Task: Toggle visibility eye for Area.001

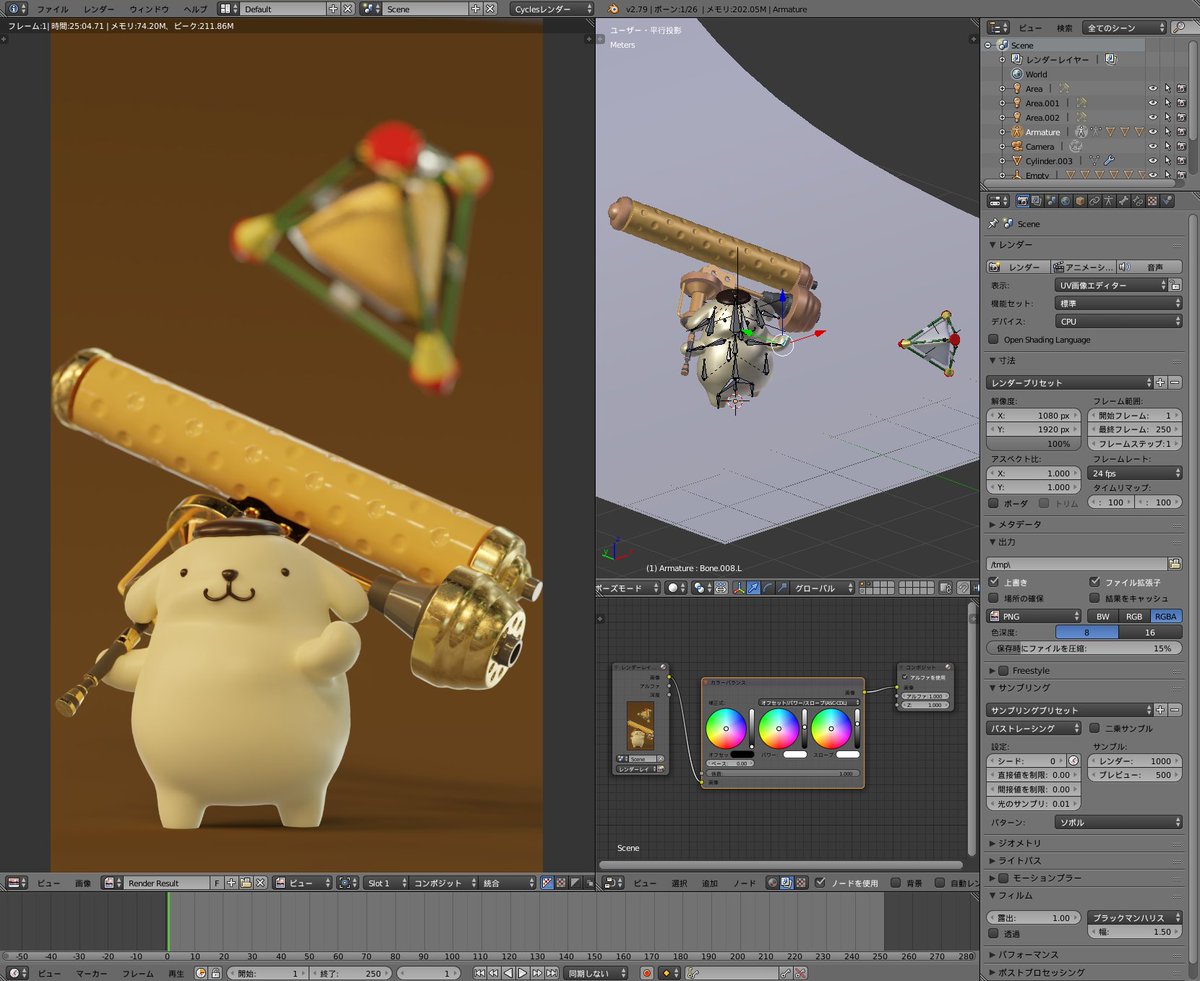Action: [x=1153, y=103]
